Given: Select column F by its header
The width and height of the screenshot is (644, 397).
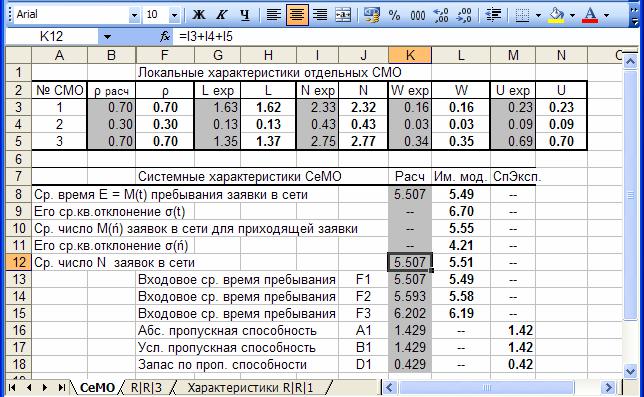Looking at the screenshot, I should click(x=165, y=55).
